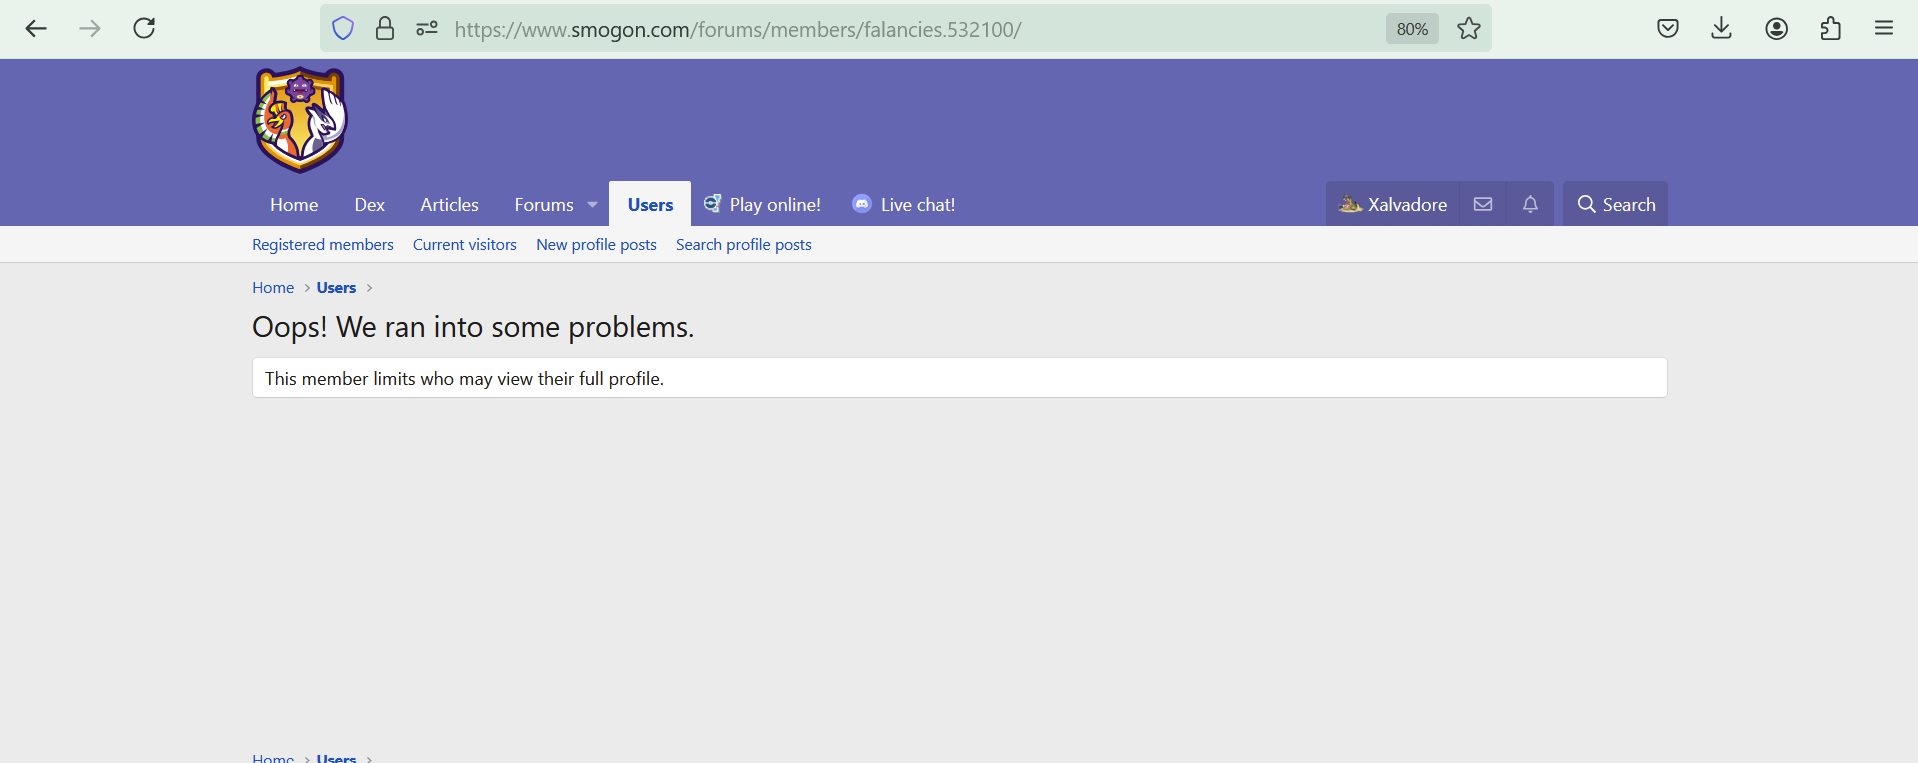Select the Users navigation tab

coord(650,204)
